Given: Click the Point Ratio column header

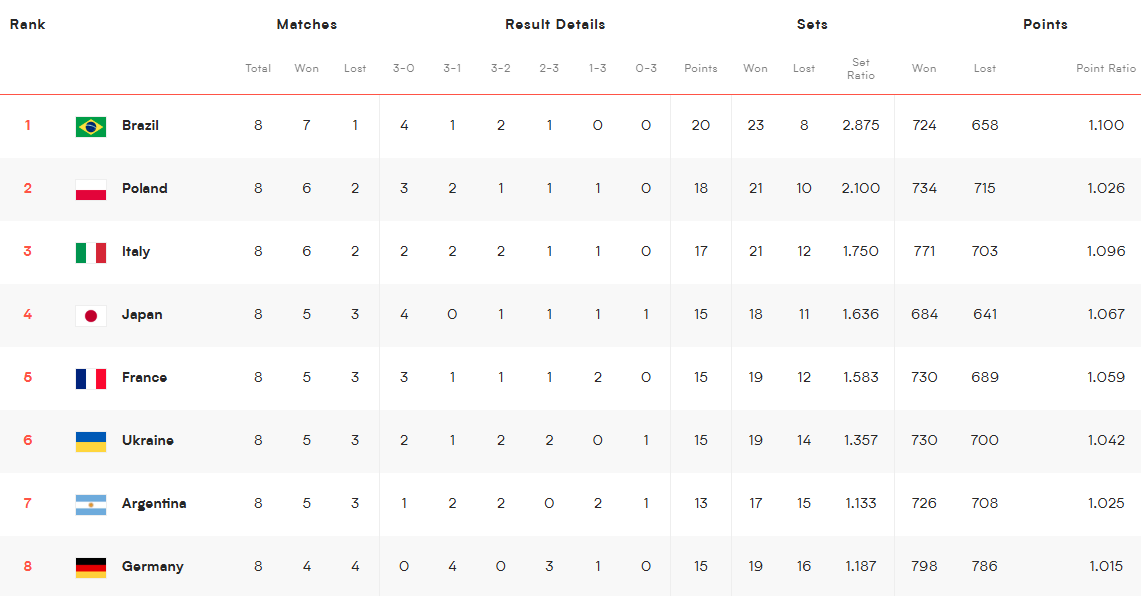Looking at the screenshot, I should pyautogui.click(x=1106, y=68).
